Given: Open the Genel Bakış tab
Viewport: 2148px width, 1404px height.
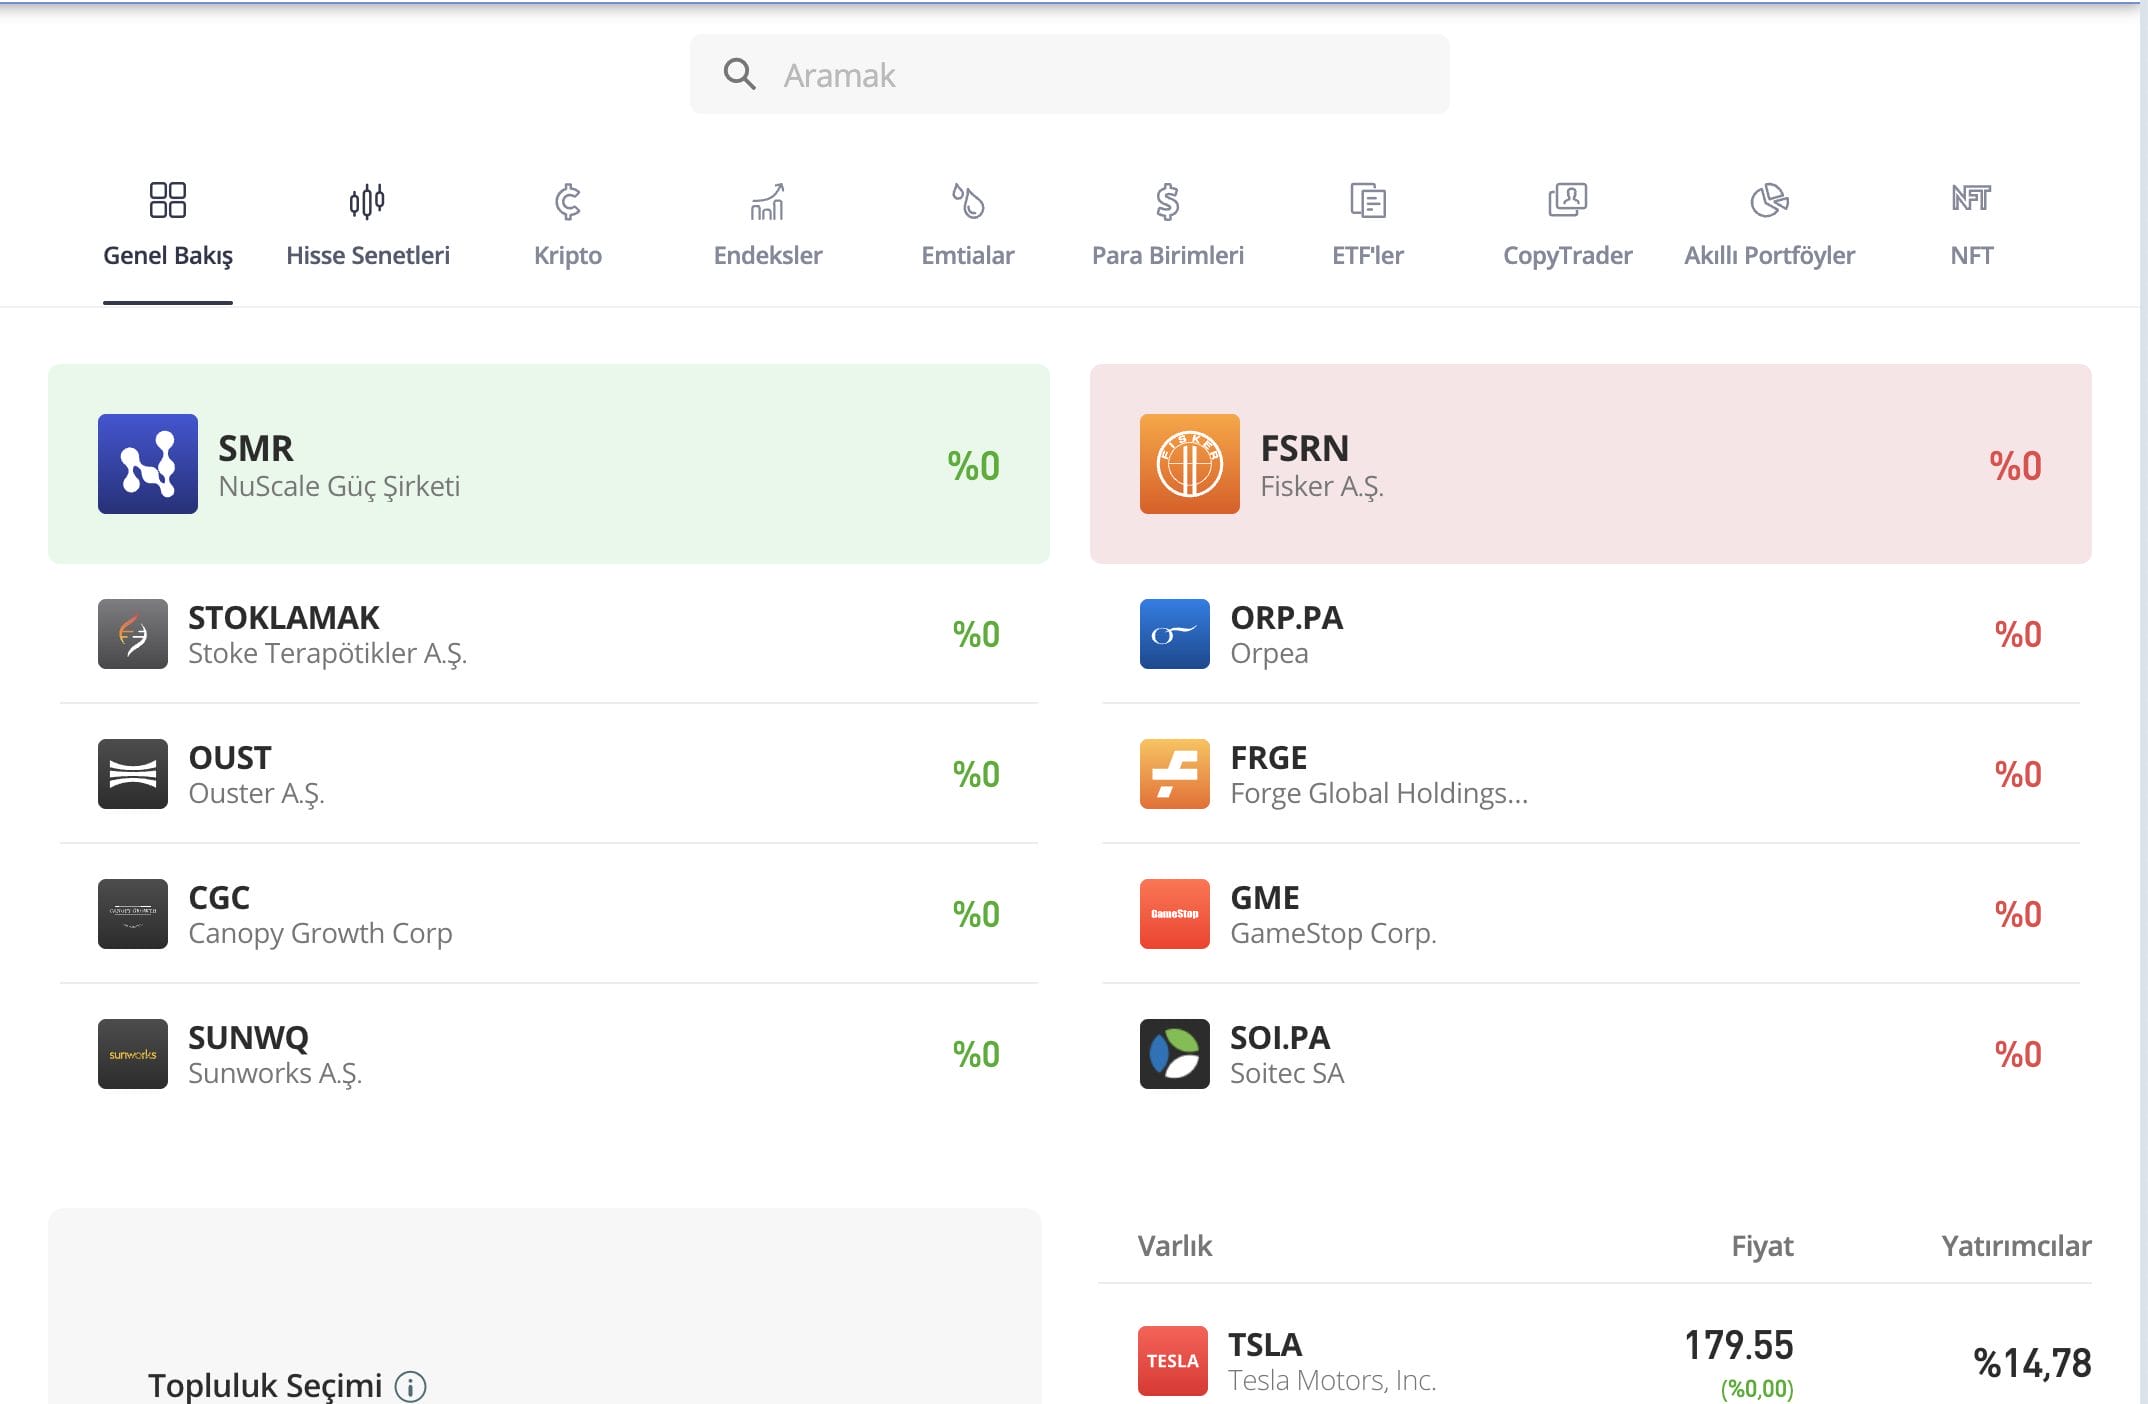Looking at the screenshot, I should point(168,240).
